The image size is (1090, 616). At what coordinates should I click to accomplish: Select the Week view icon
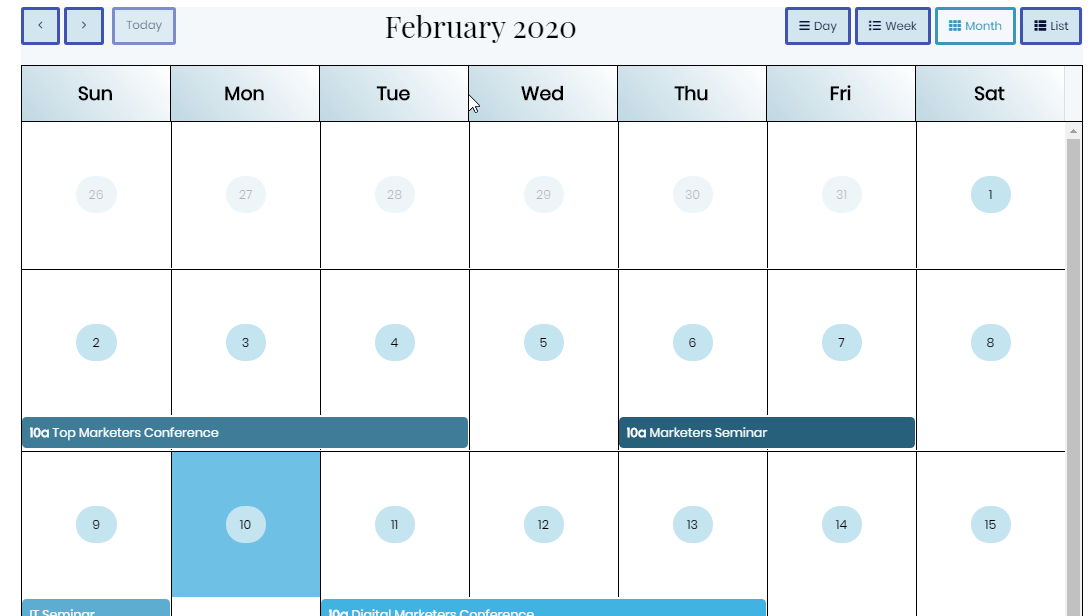click(x=874, y=26)
